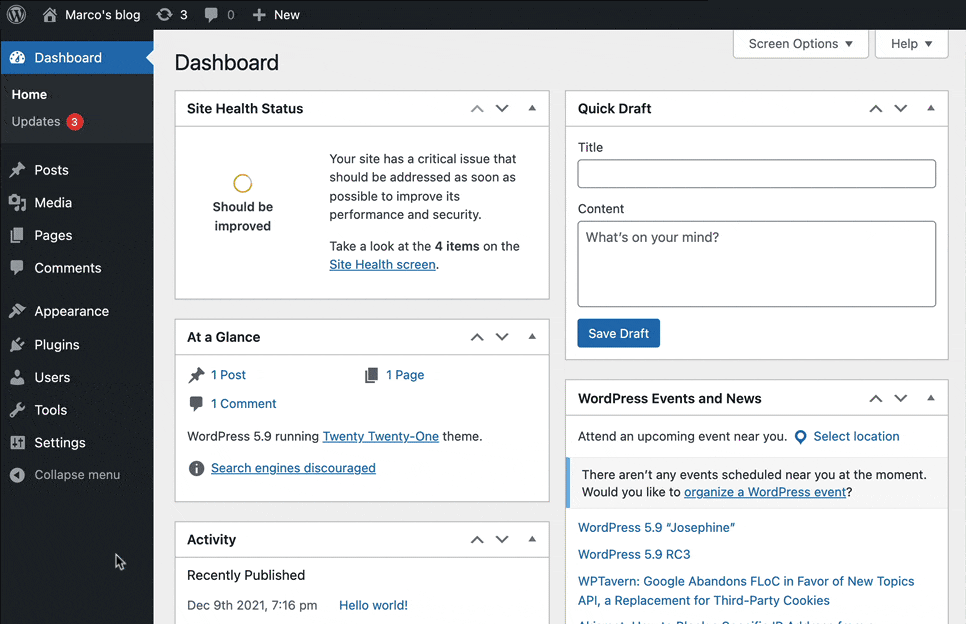966x624 pixels.
Task: Click the Quick Draft Title field
Action: coord(756,173)
